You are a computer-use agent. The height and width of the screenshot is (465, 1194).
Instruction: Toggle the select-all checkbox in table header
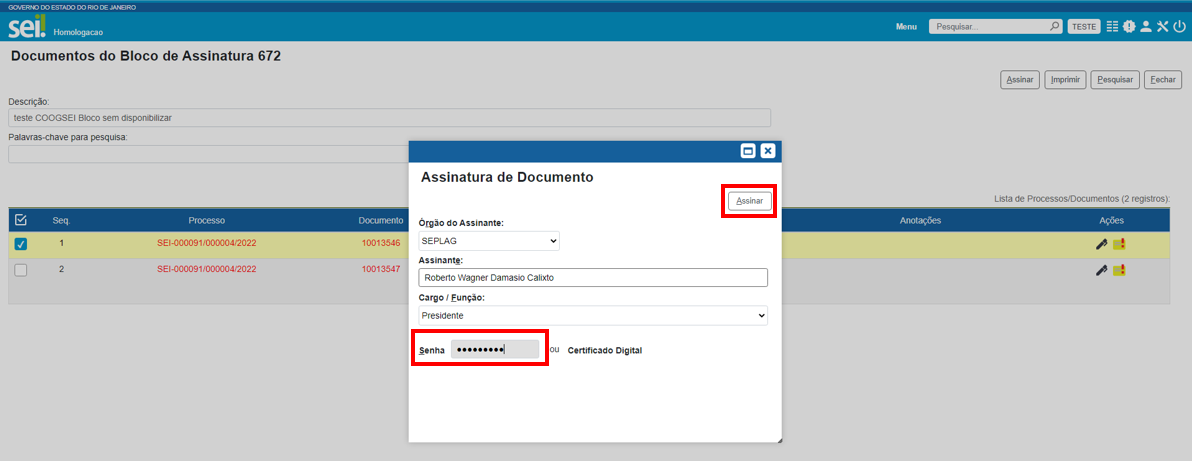coord(21,220)
